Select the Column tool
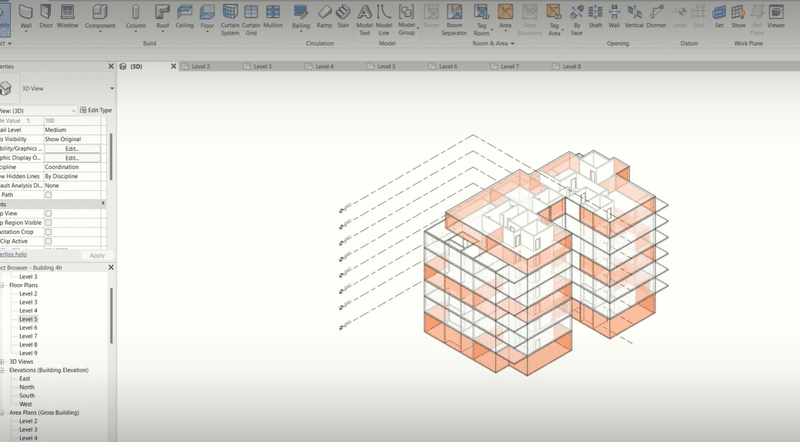 point(136,17)
